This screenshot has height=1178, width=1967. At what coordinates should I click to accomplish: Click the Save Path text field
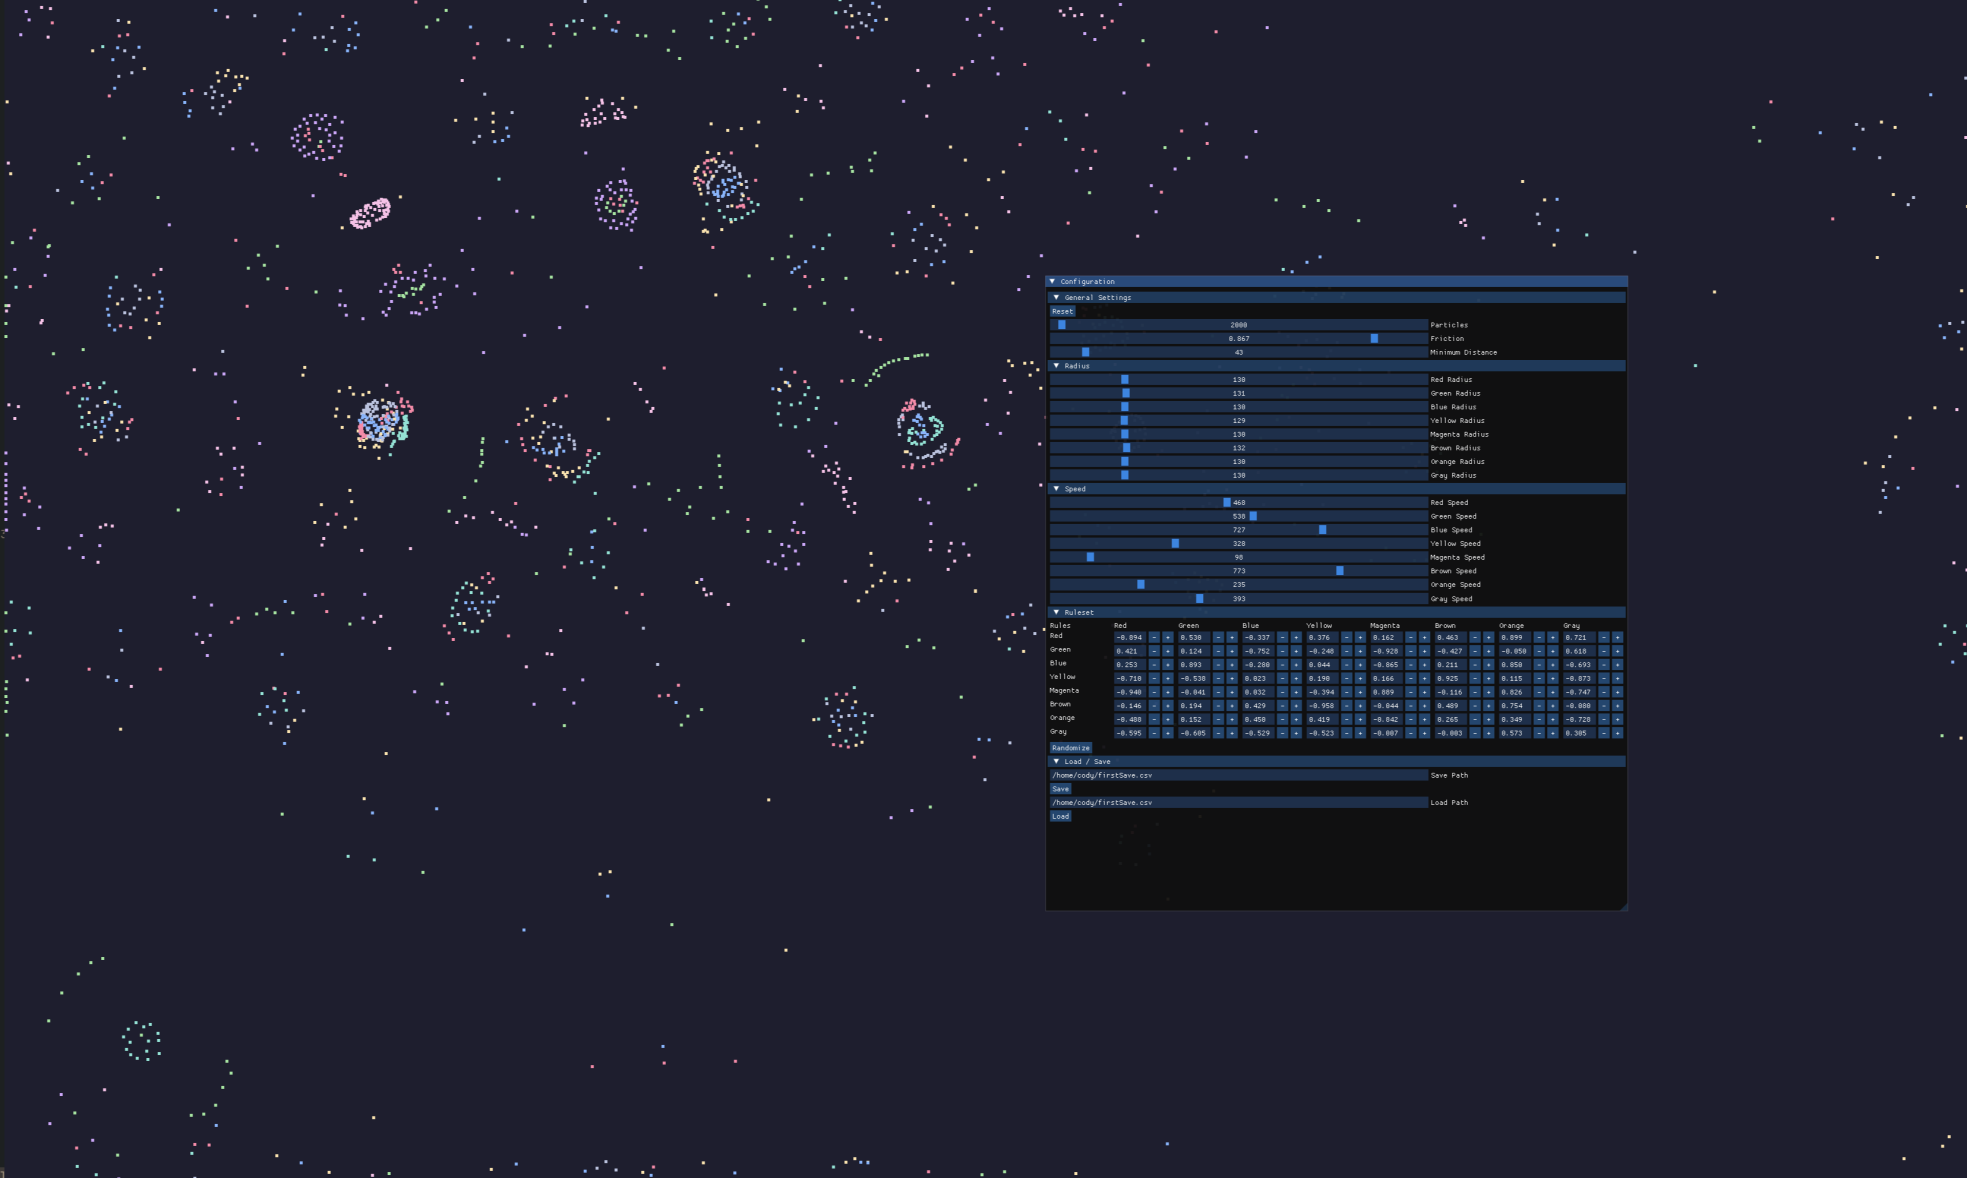(1238, 775)
